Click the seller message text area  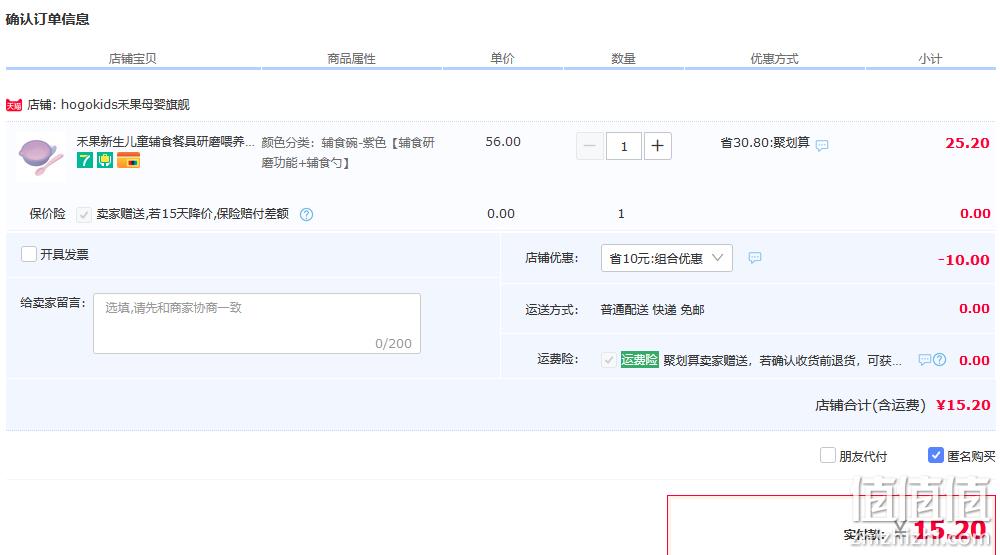point(257,323)
